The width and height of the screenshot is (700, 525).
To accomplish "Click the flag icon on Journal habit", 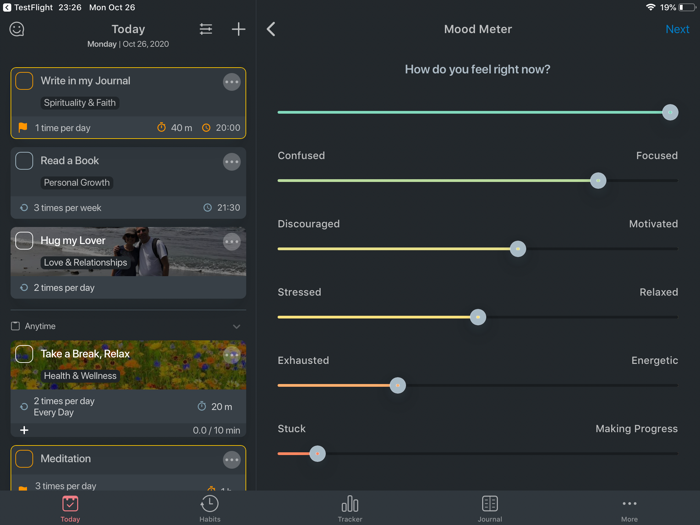I will click(x=23, y=128).
